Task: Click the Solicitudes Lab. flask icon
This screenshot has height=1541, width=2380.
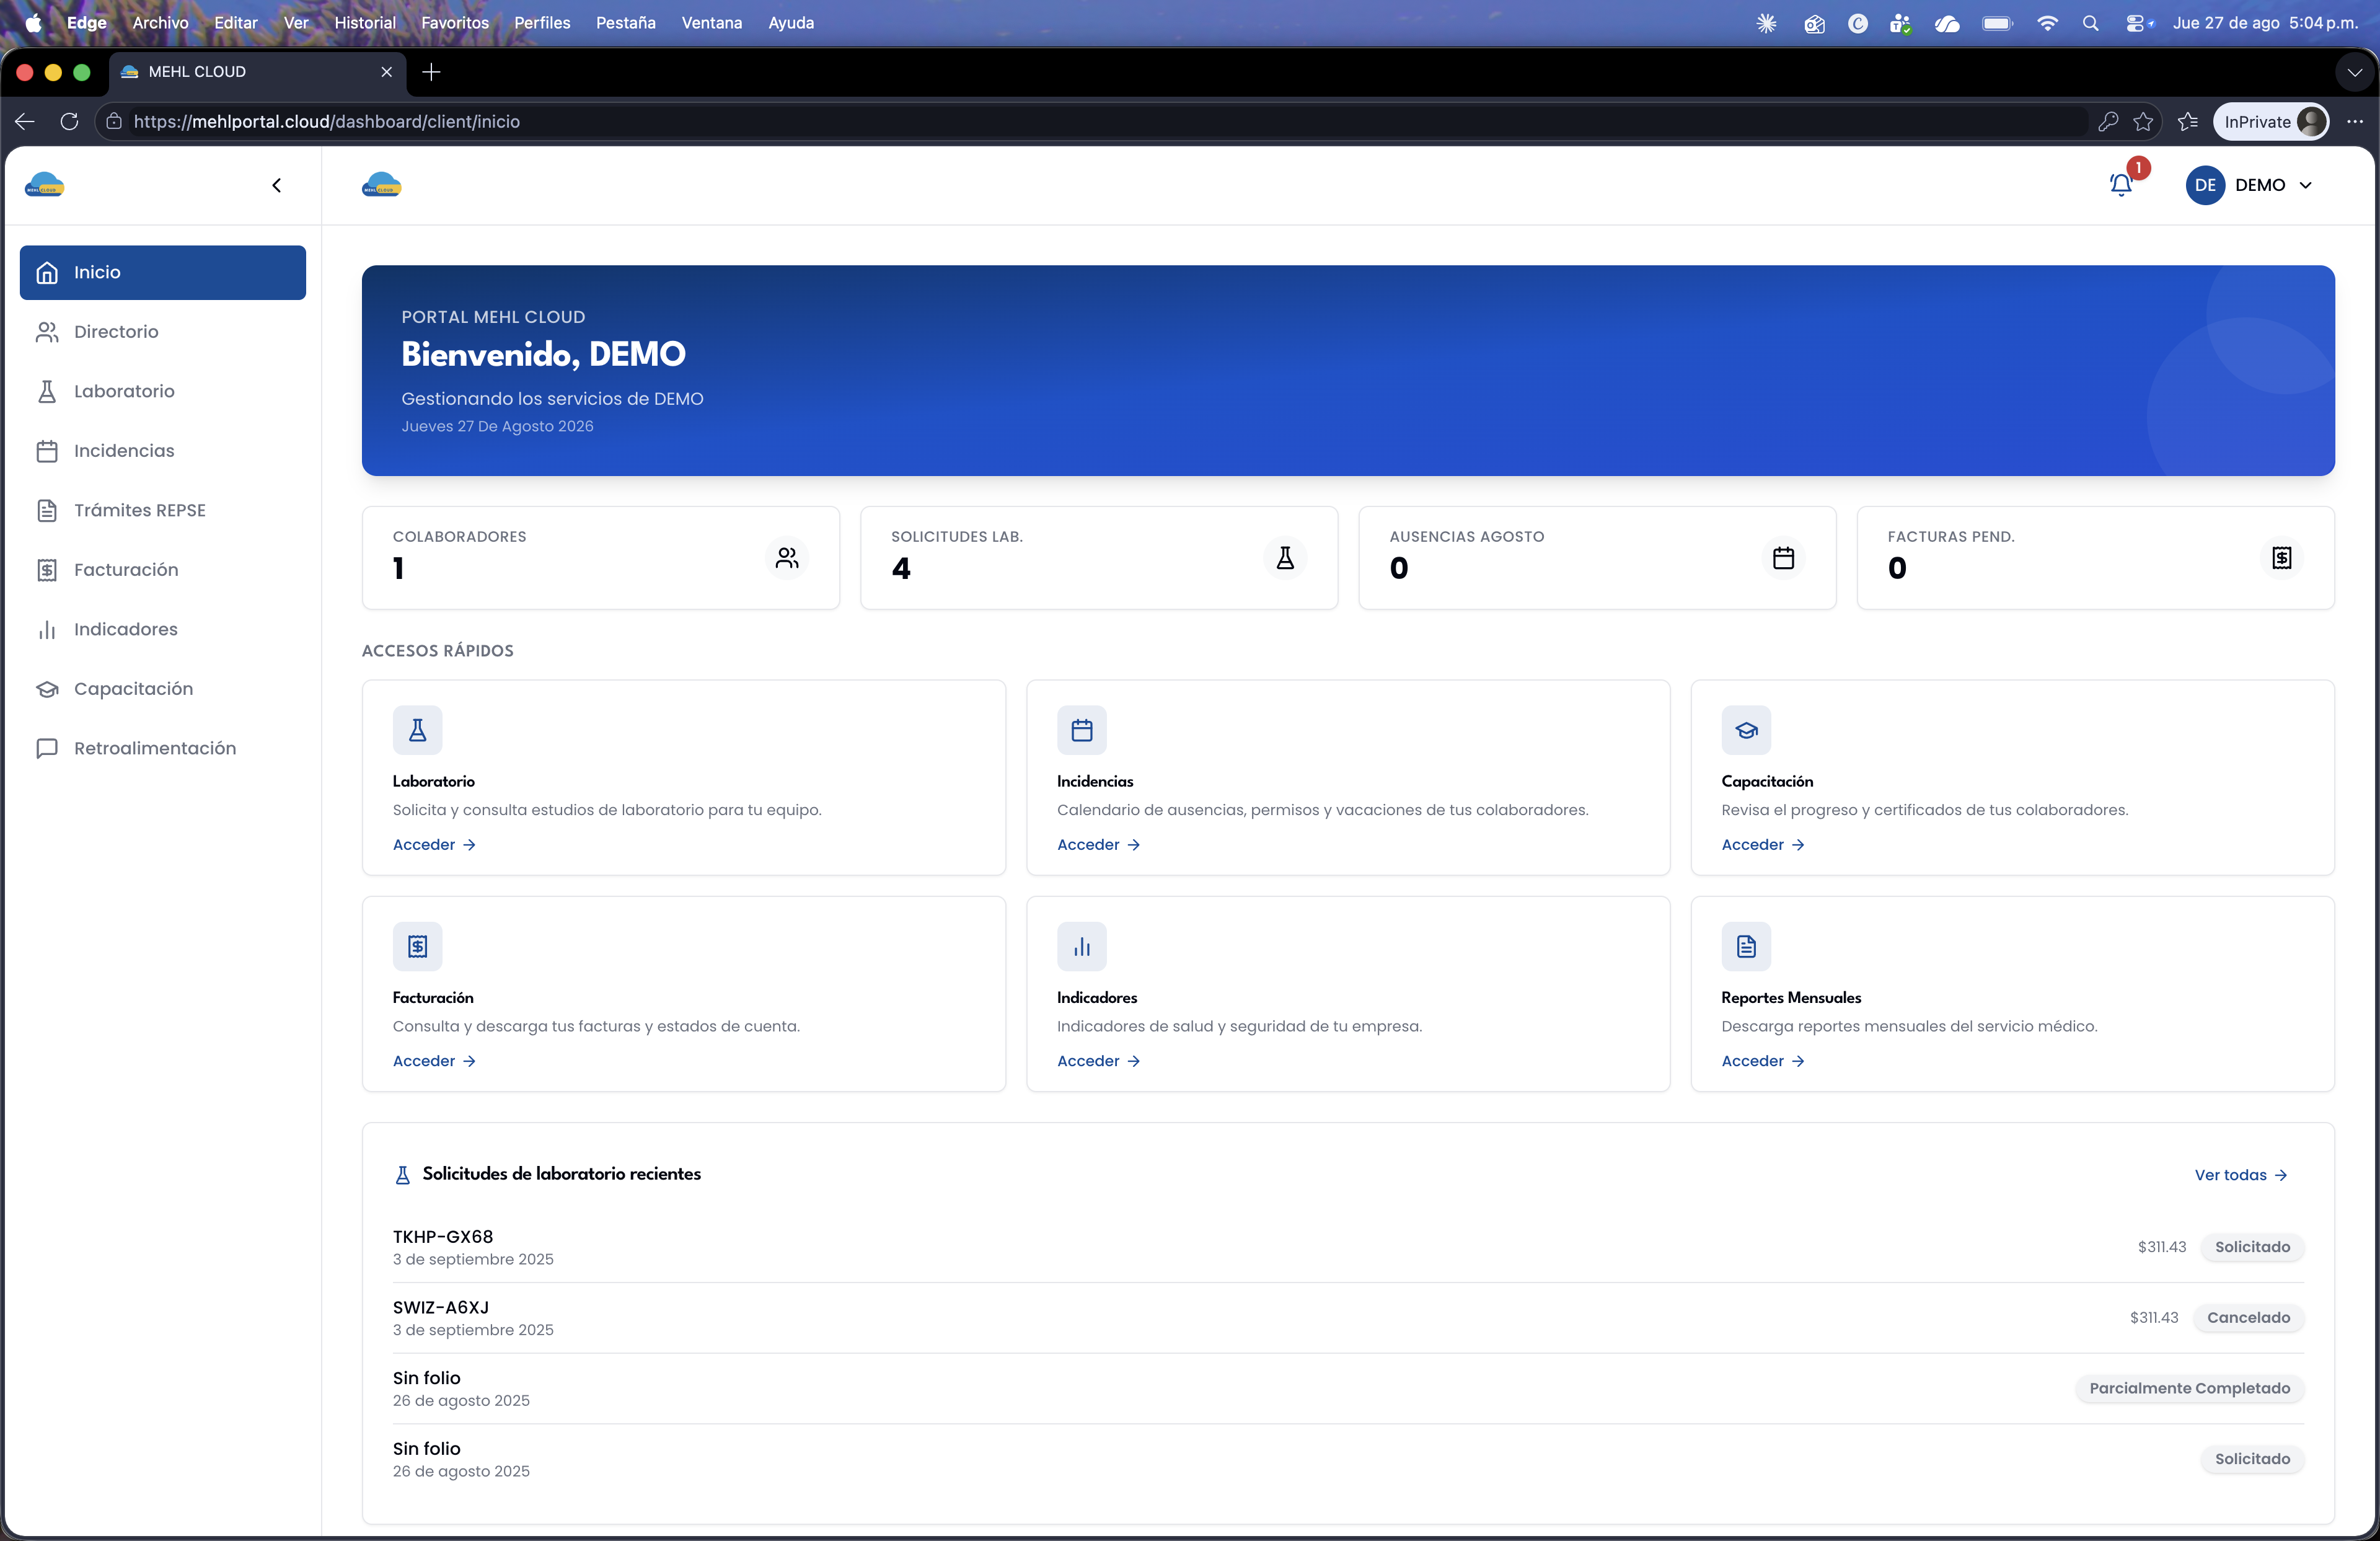Action: pos(1285,558)
